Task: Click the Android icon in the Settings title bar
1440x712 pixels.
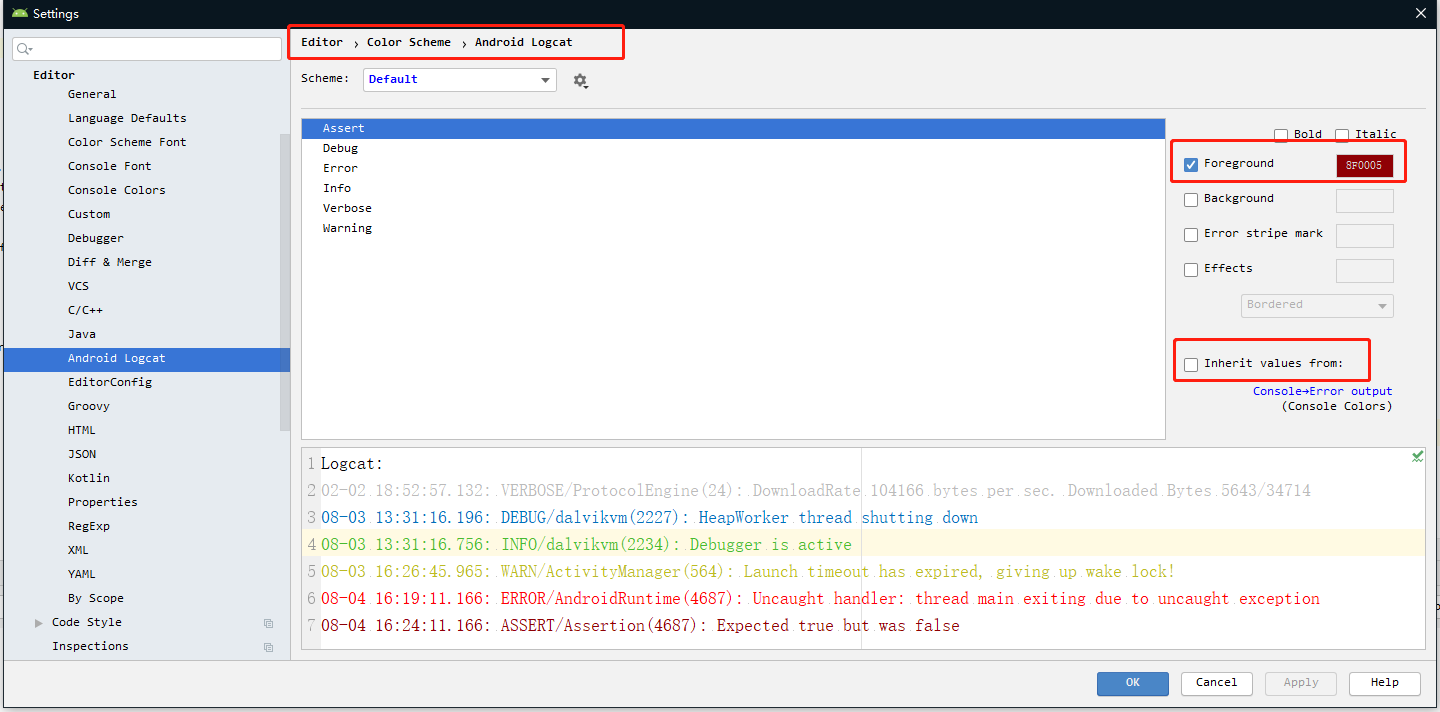Action: coord(19,14)
